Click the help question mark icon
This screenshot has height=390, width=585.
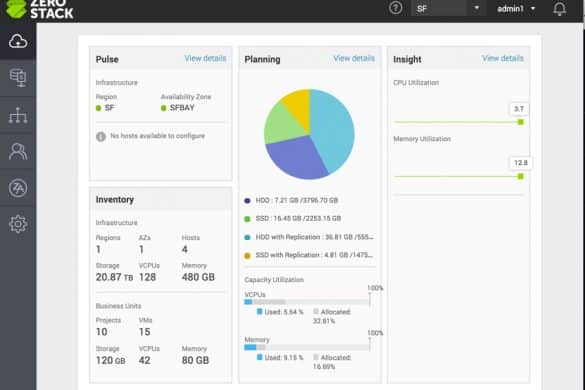[395, 8]
